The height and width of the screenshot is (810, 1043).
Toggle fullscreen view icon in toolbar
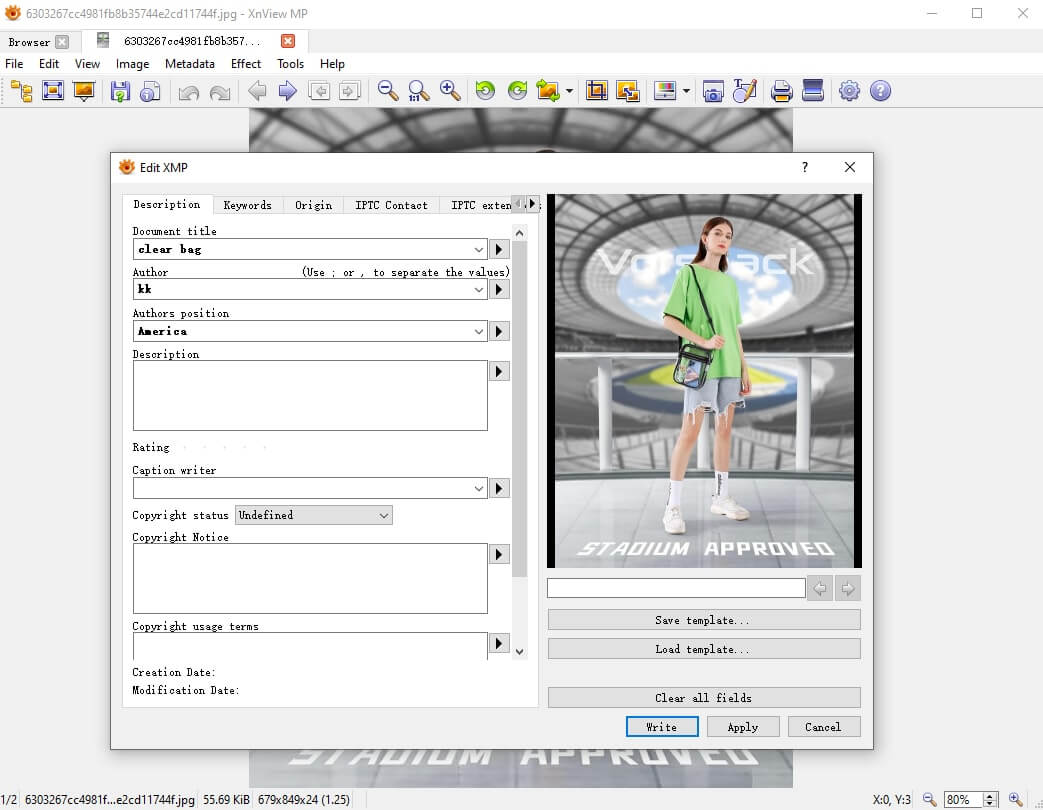pyautogui.click(x=53, y=90)
